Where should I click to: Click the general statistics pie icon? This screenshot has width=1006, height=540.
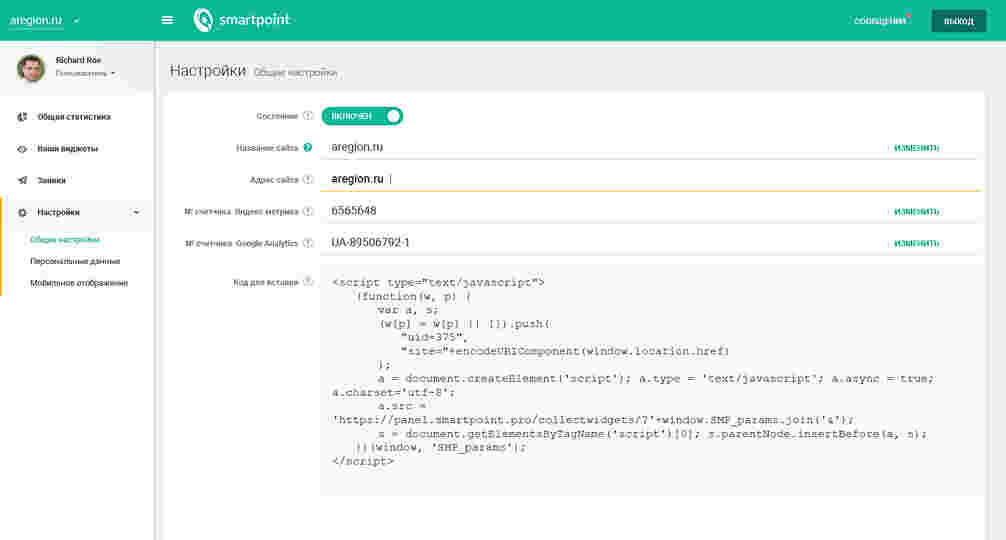[x=22, y=117]
